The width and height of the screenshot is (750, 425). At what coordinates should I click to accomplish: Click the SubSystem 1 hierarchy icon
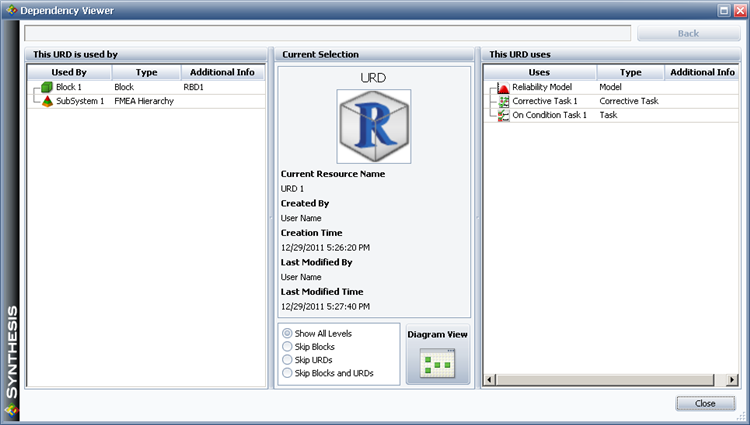pyautogui.click(x=47, y=101)
